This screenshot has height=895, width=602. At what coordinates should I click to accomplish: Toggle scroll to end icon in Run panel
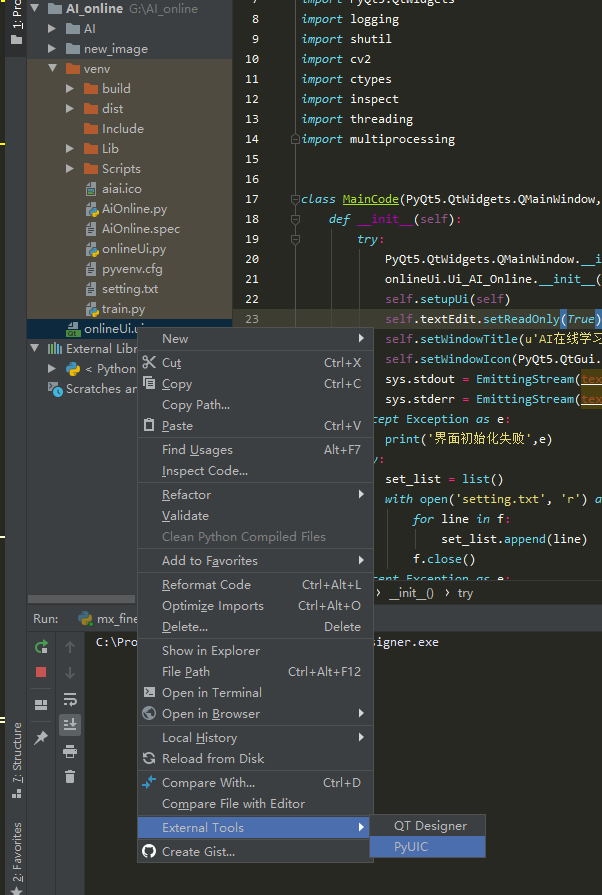pos(70,725)
